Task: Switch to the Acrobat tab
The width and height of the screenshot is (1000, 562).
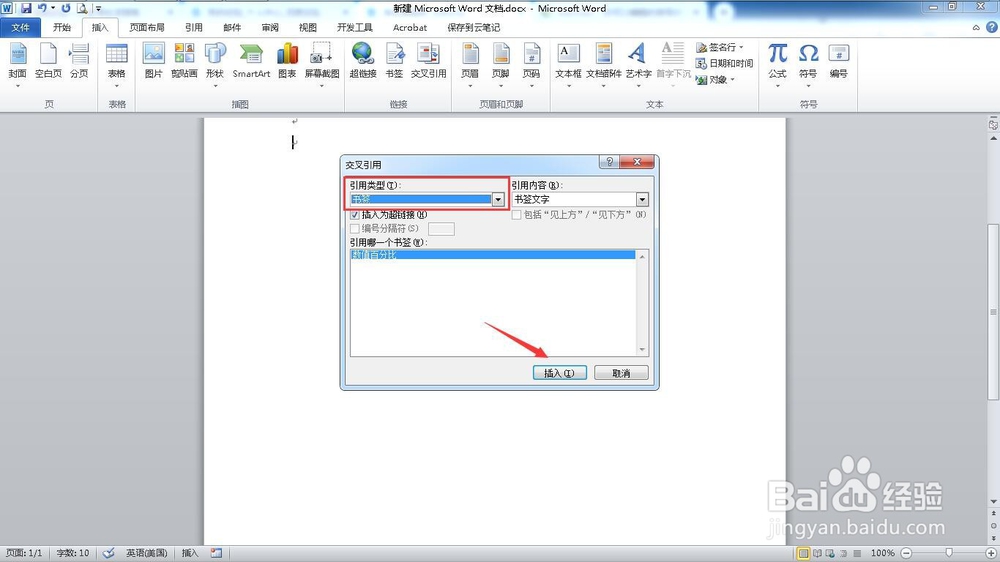Action: click(410, 27)
